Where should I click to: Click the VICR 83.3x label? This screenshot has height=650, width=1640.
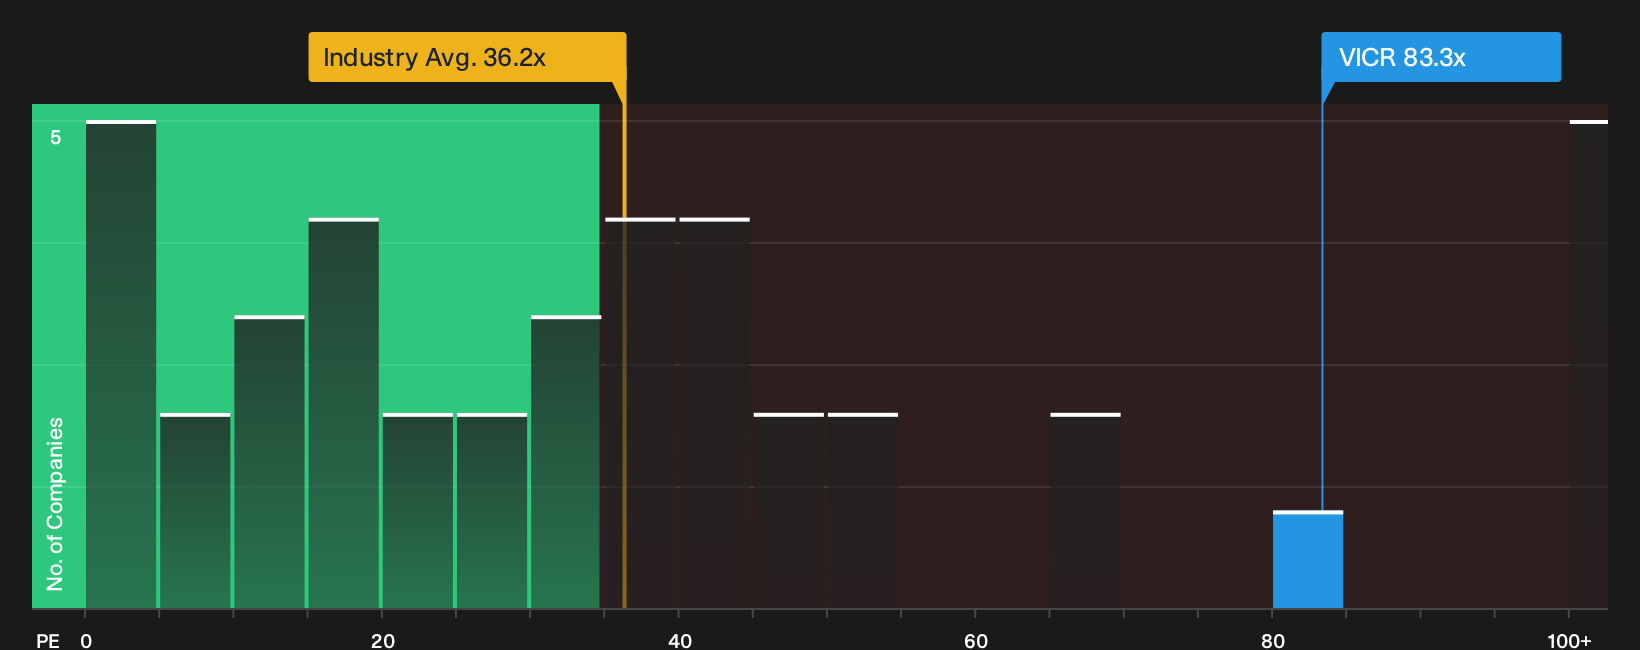(1441, 57)
